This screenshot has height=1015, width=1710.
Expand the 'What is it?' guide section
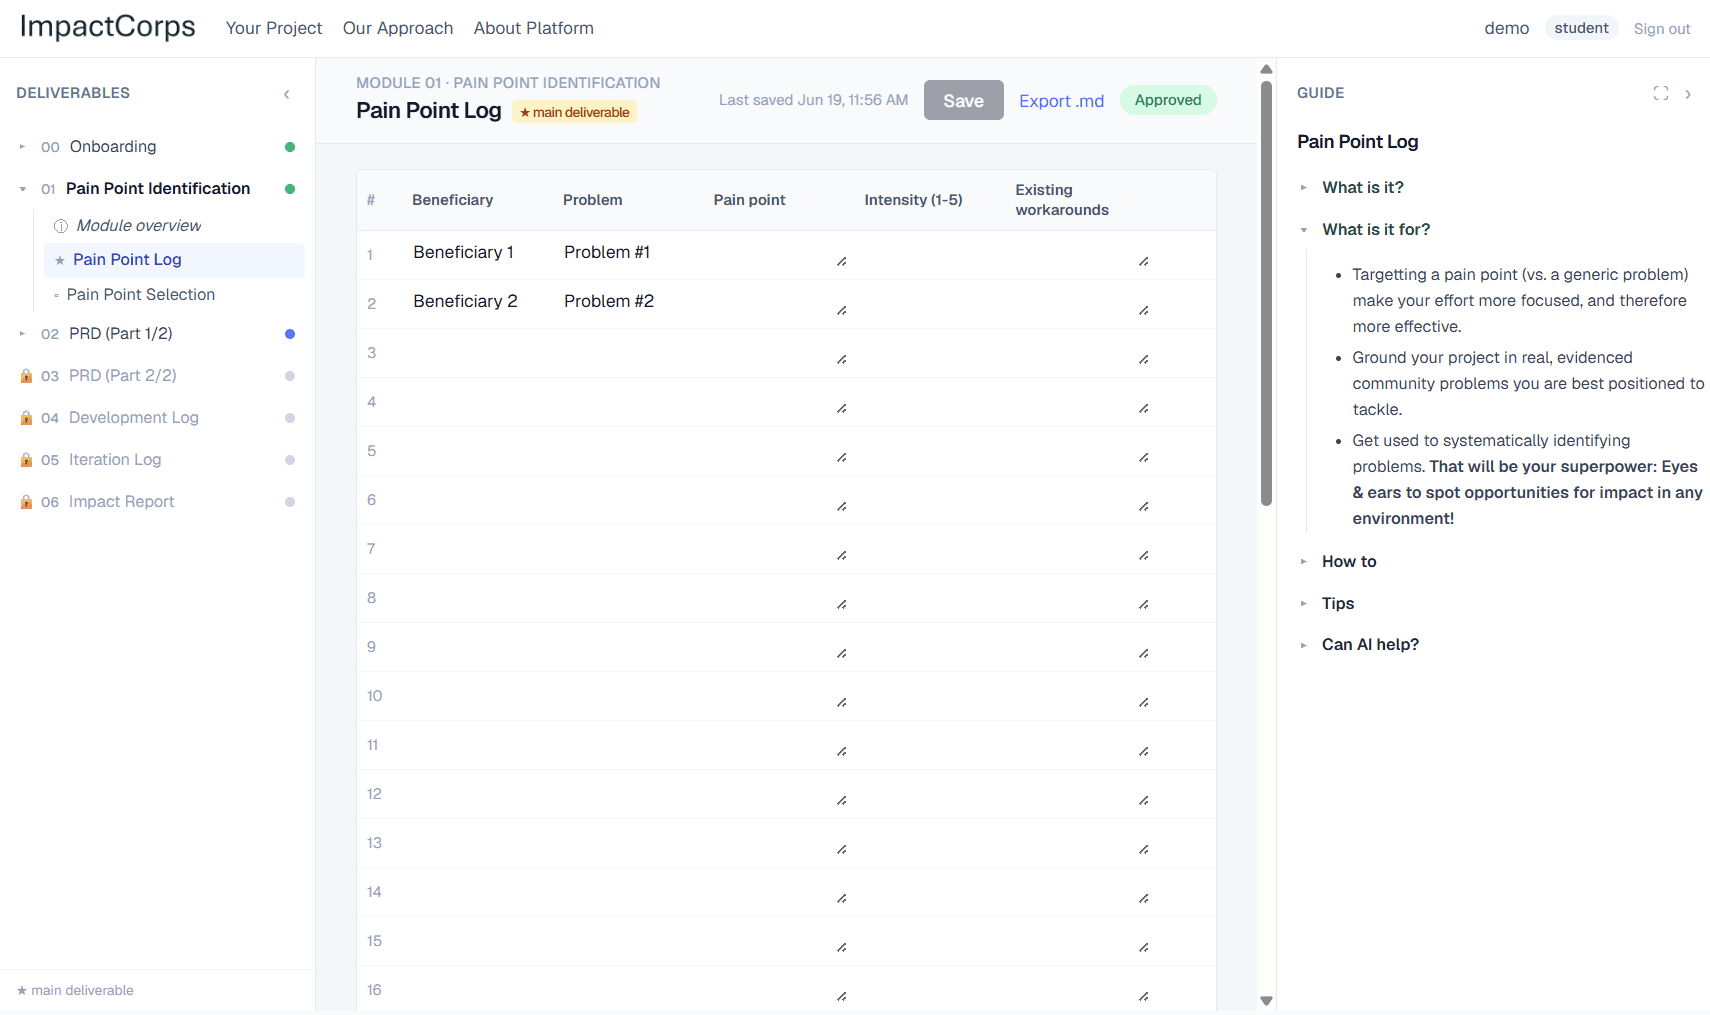click(1363, 187)
